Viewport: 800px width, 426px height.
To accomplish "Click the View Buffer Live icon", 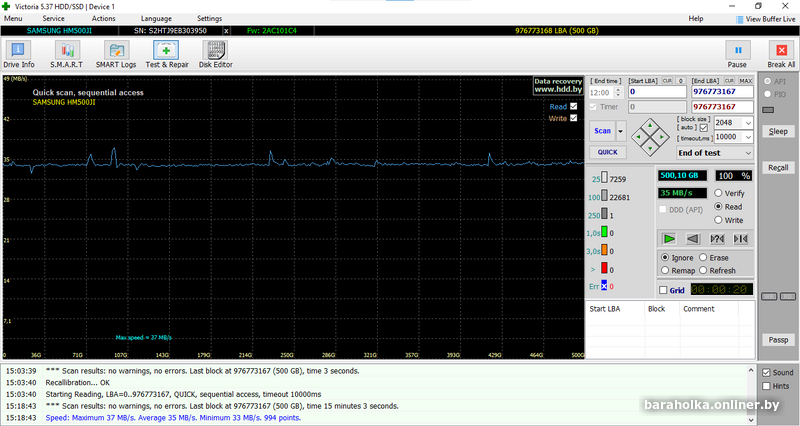I will pyautogui.click(x=739, y=19).
